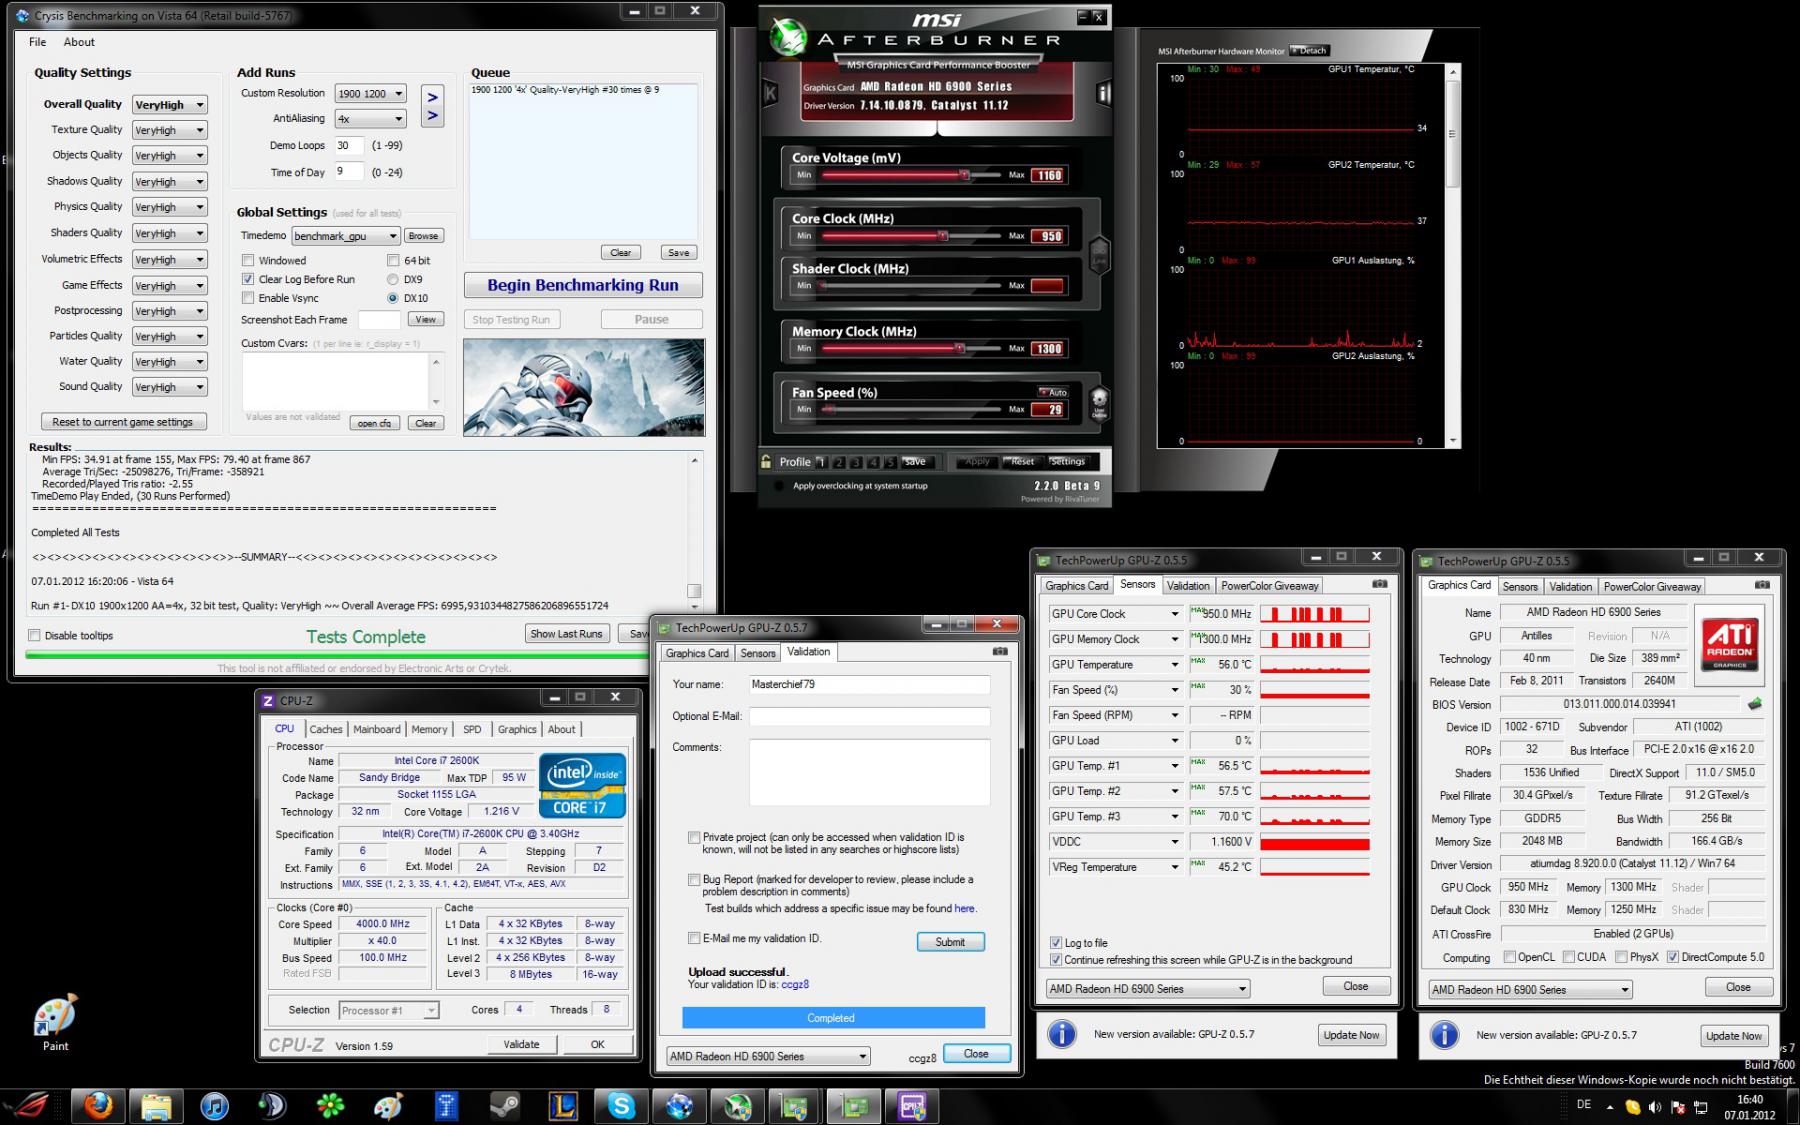
Task: Click the Intel Core i7 logo in CPU-Z
Action: [582, 785]
